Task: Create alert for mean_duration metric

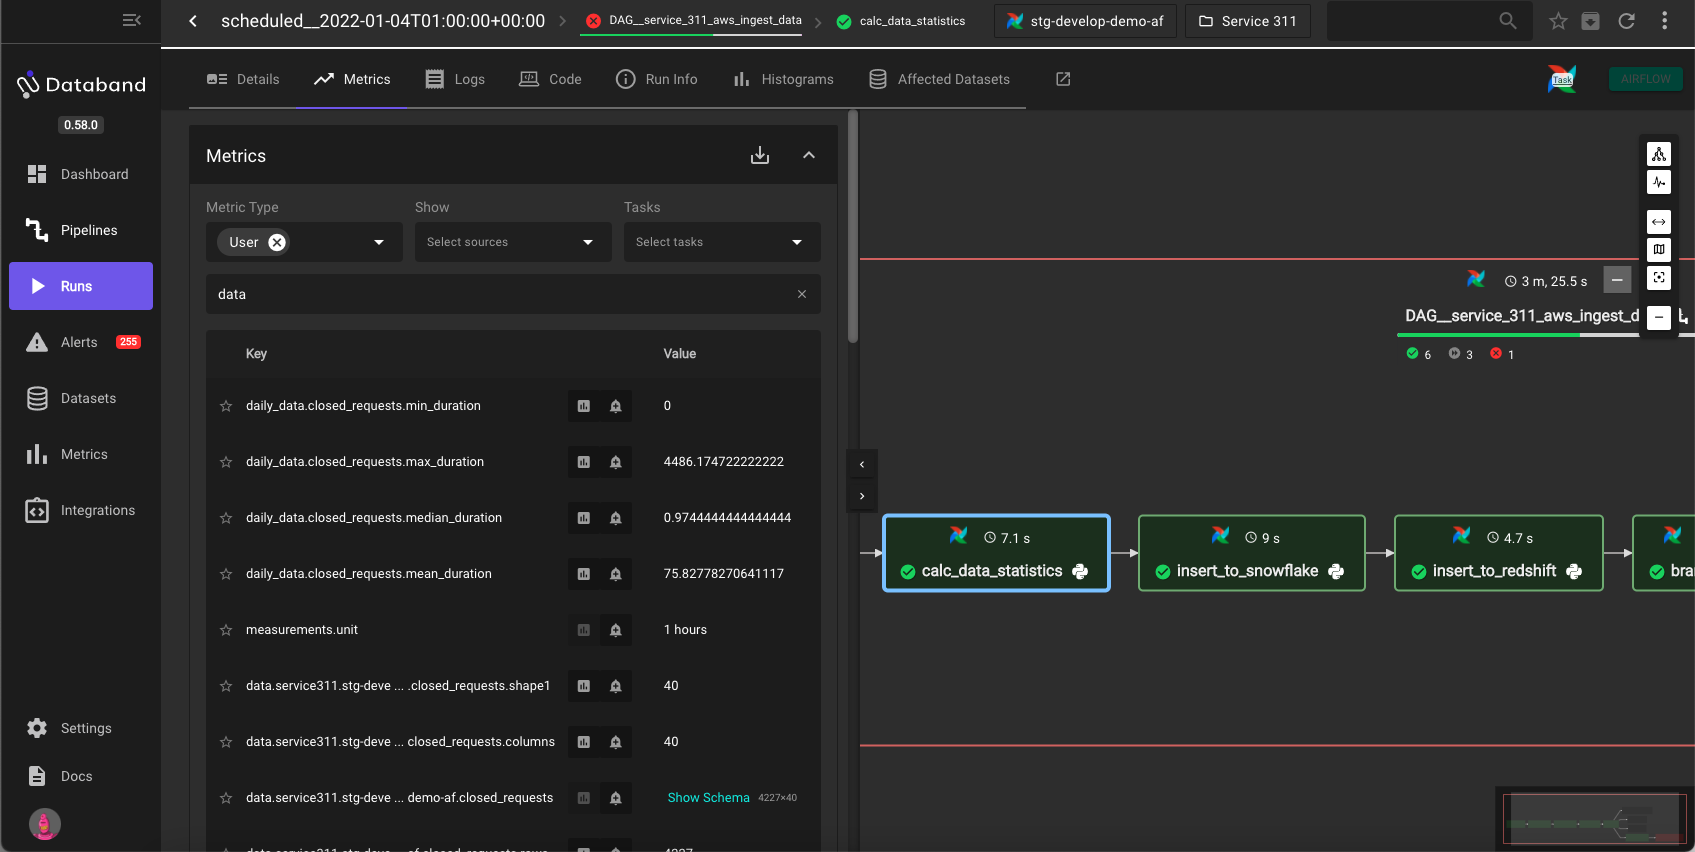Action: coord(616,574)
